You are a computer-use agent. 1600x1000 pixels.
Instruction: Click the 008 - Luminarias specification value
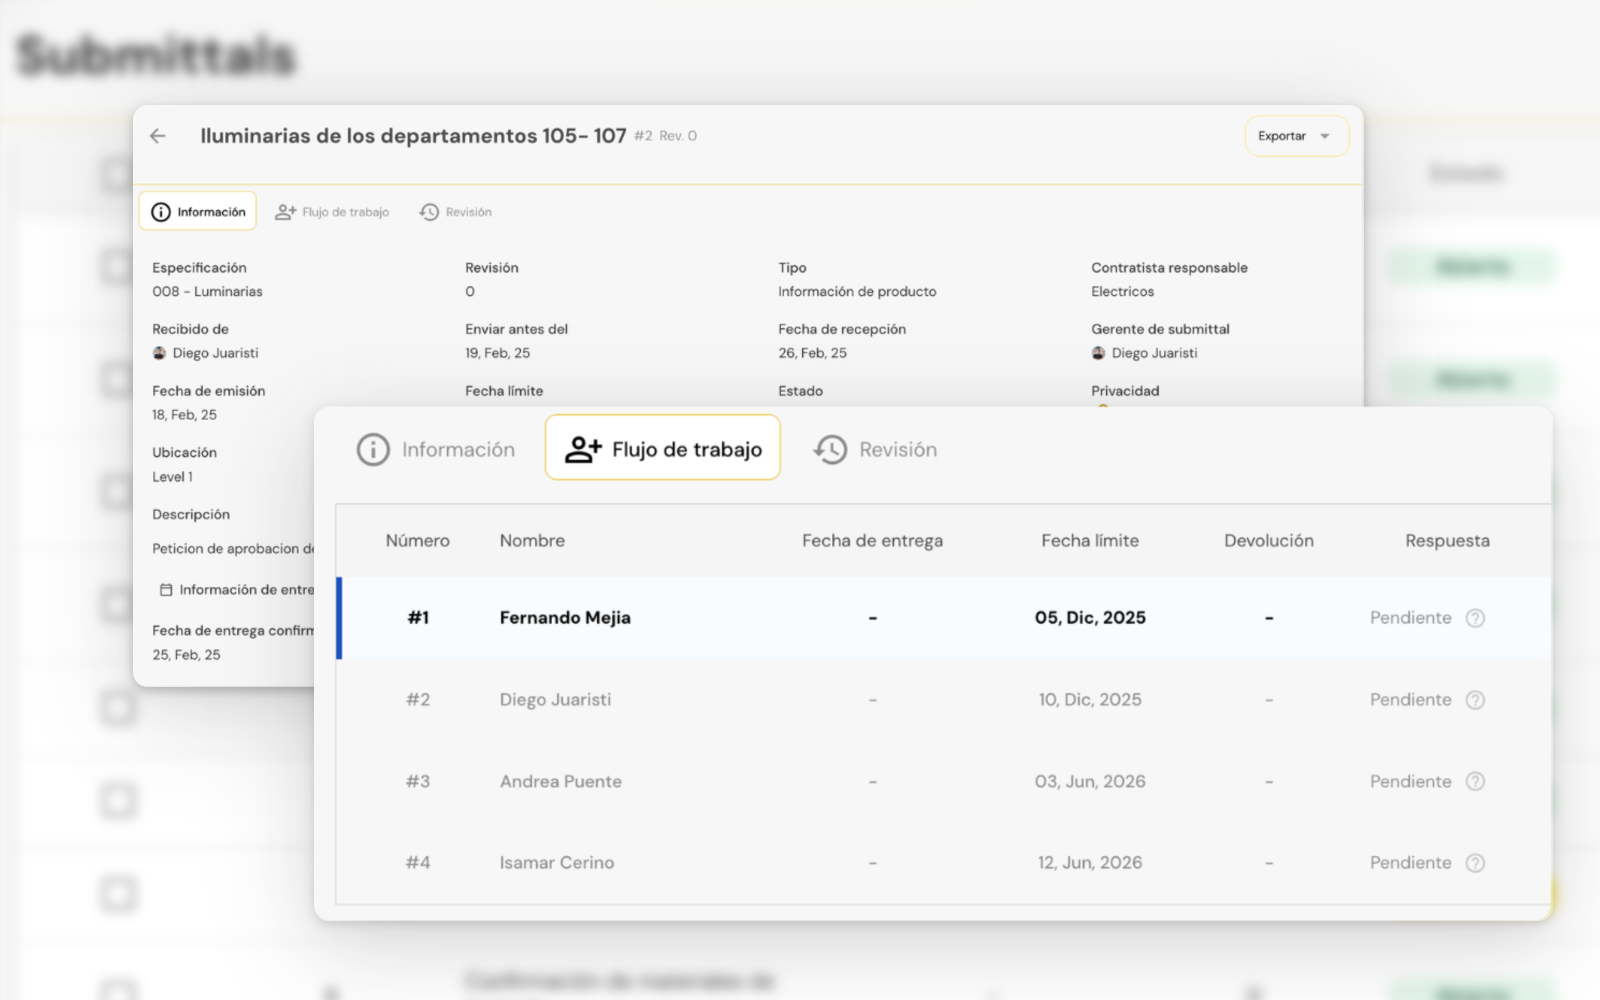(x=207, y=292)
